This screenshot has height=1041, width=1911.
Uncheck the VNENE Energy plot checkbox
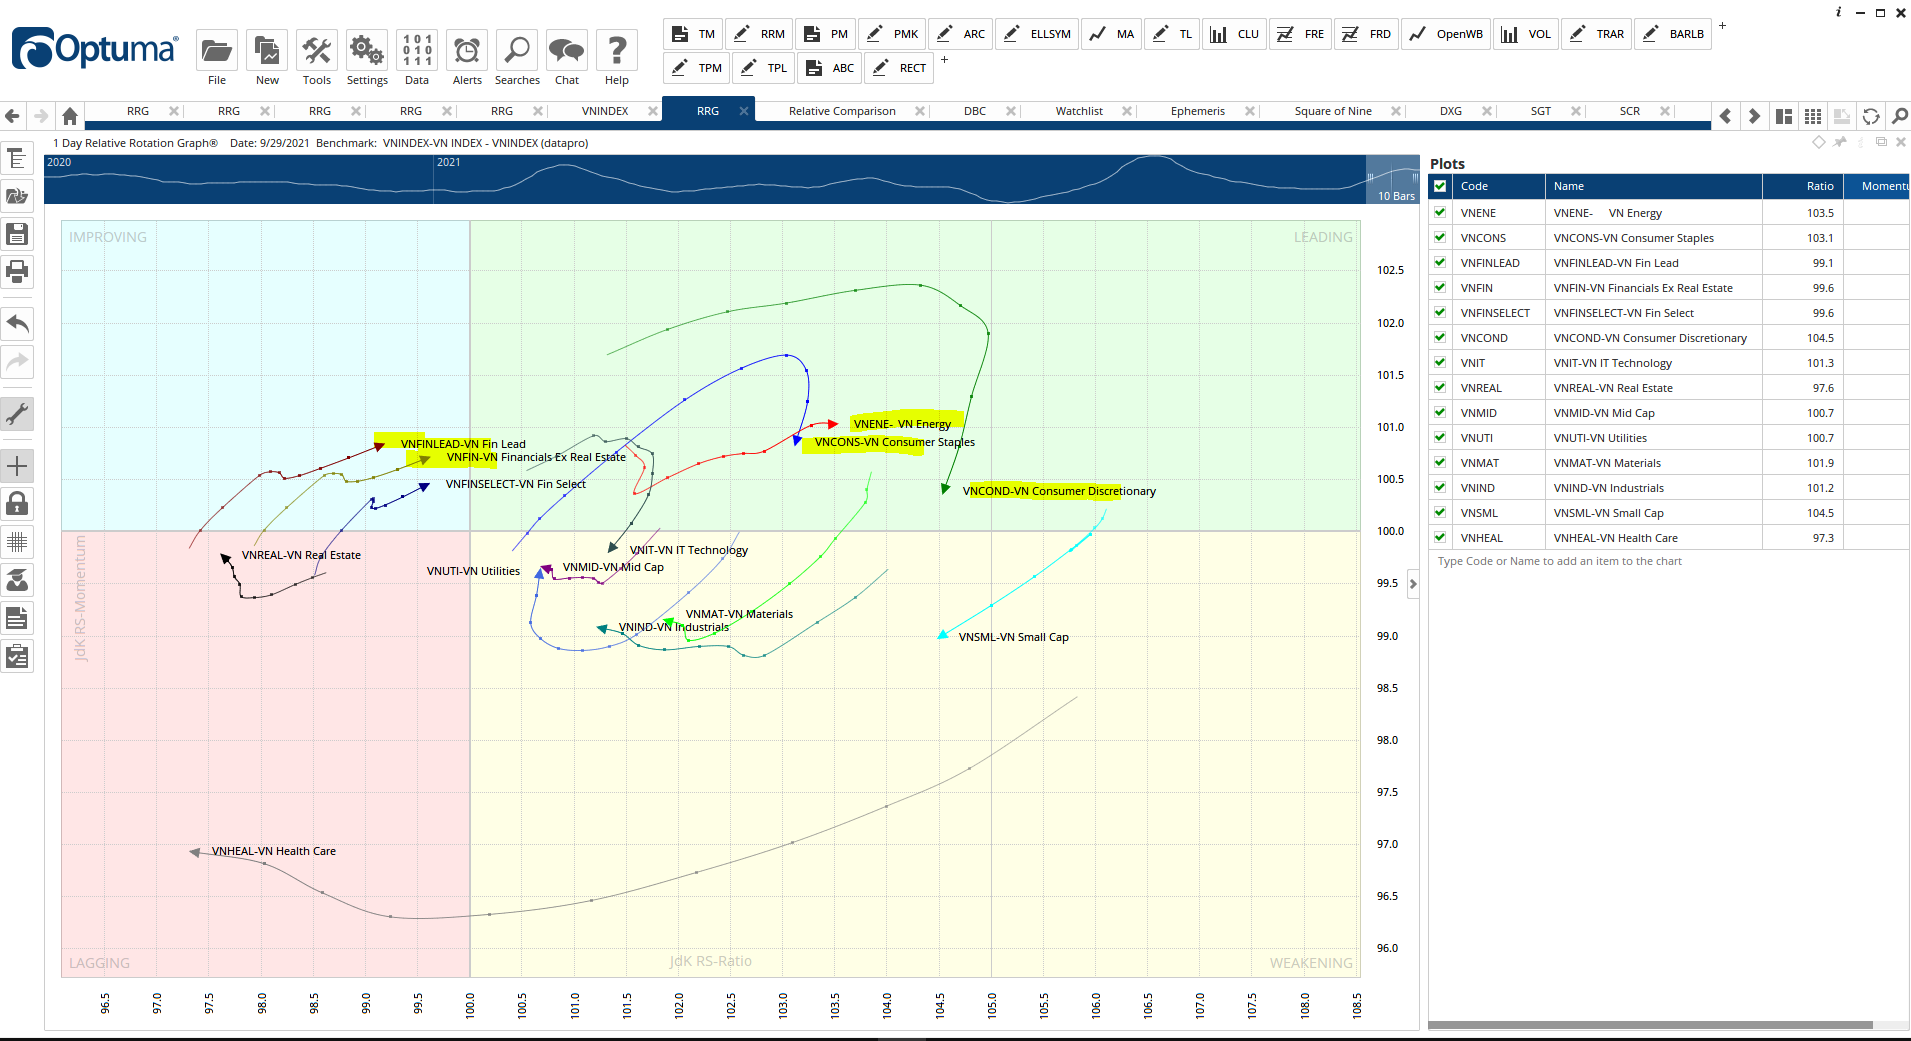click(1440, 213)
